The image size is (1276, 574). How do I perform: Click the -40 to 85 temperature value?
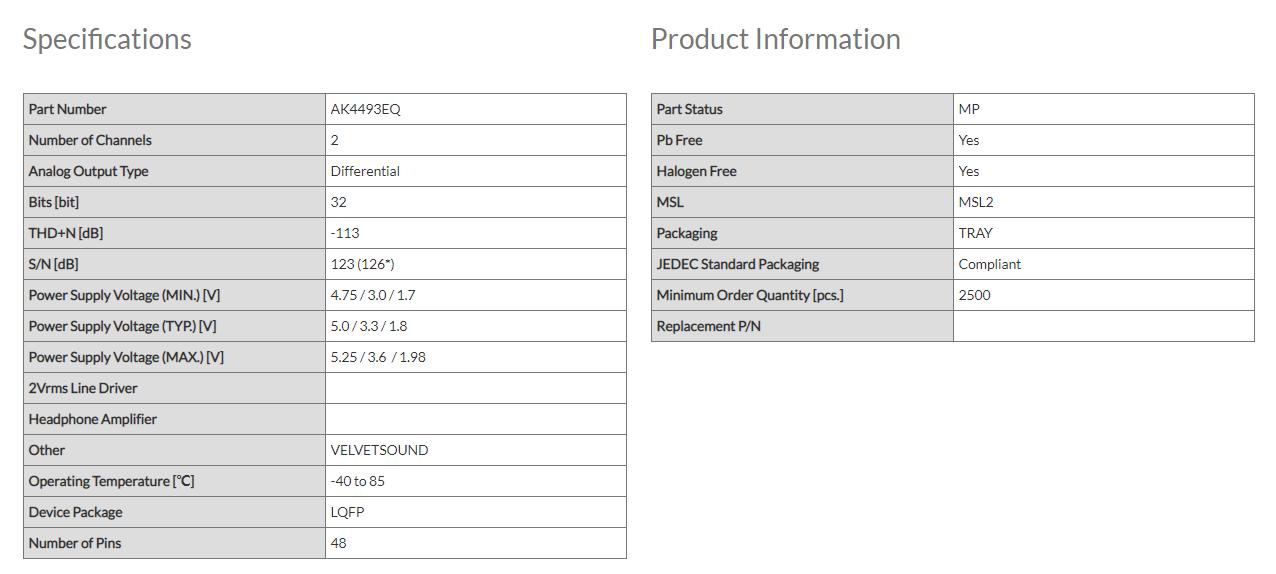click(357, 481)
